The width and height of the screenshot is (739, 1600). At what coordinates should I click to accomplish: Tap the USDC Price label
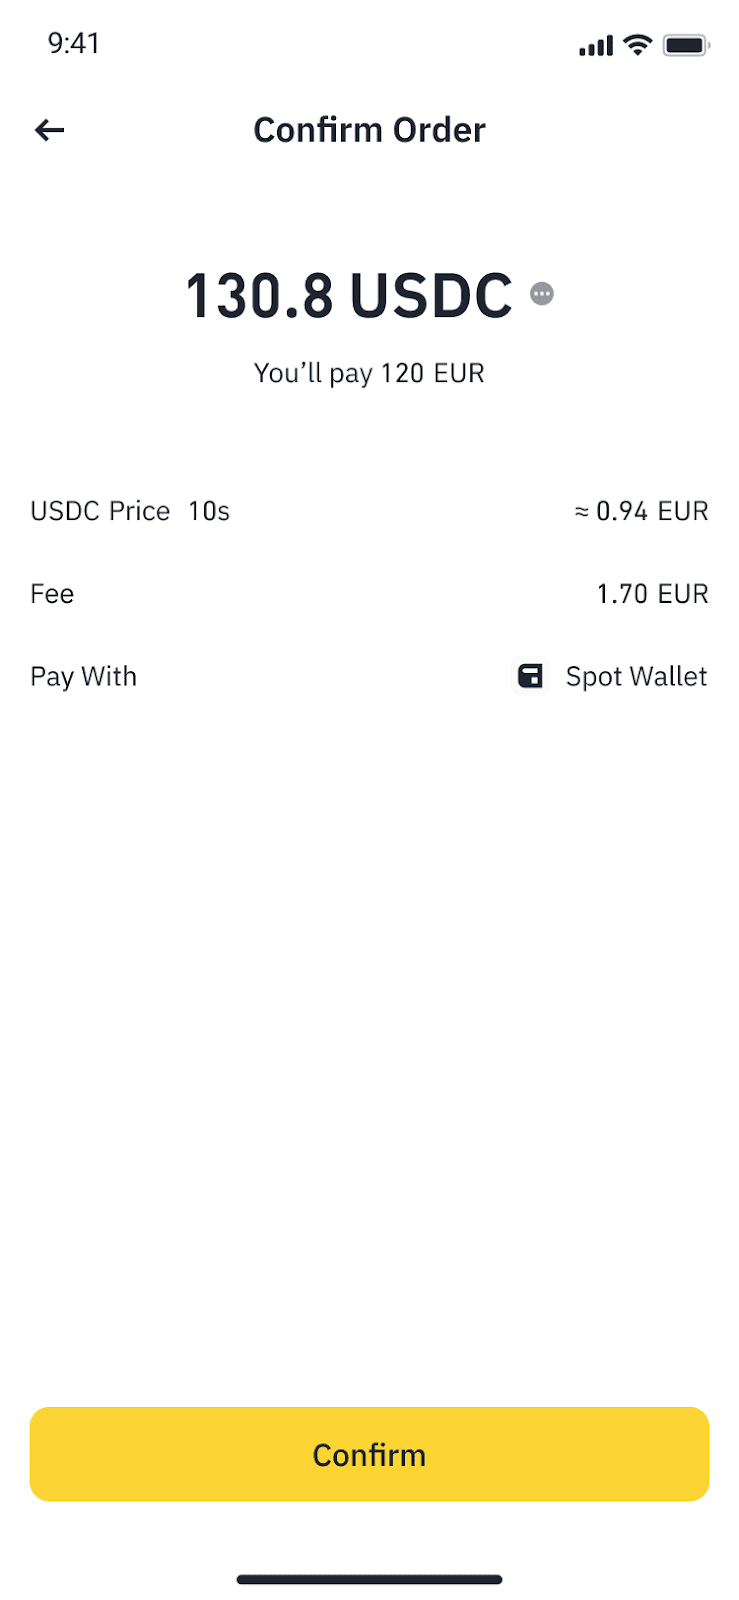[x=100, y=511]
